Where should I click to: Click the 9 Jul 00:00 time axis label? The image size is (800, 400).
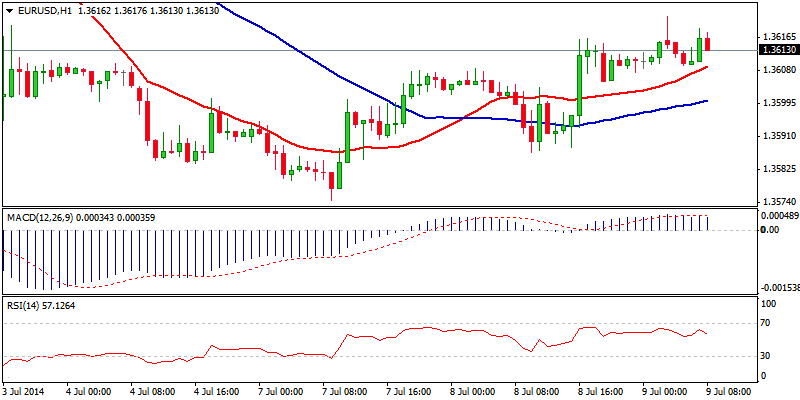pos(663,392)
